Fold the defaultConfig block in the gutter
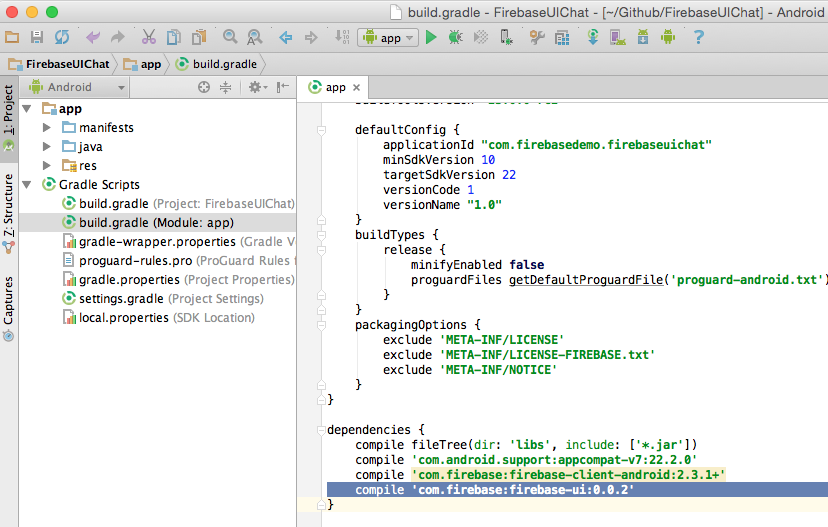Image resolution: width=828 pixels, height=527 pixels. click(x=321, y=130)
